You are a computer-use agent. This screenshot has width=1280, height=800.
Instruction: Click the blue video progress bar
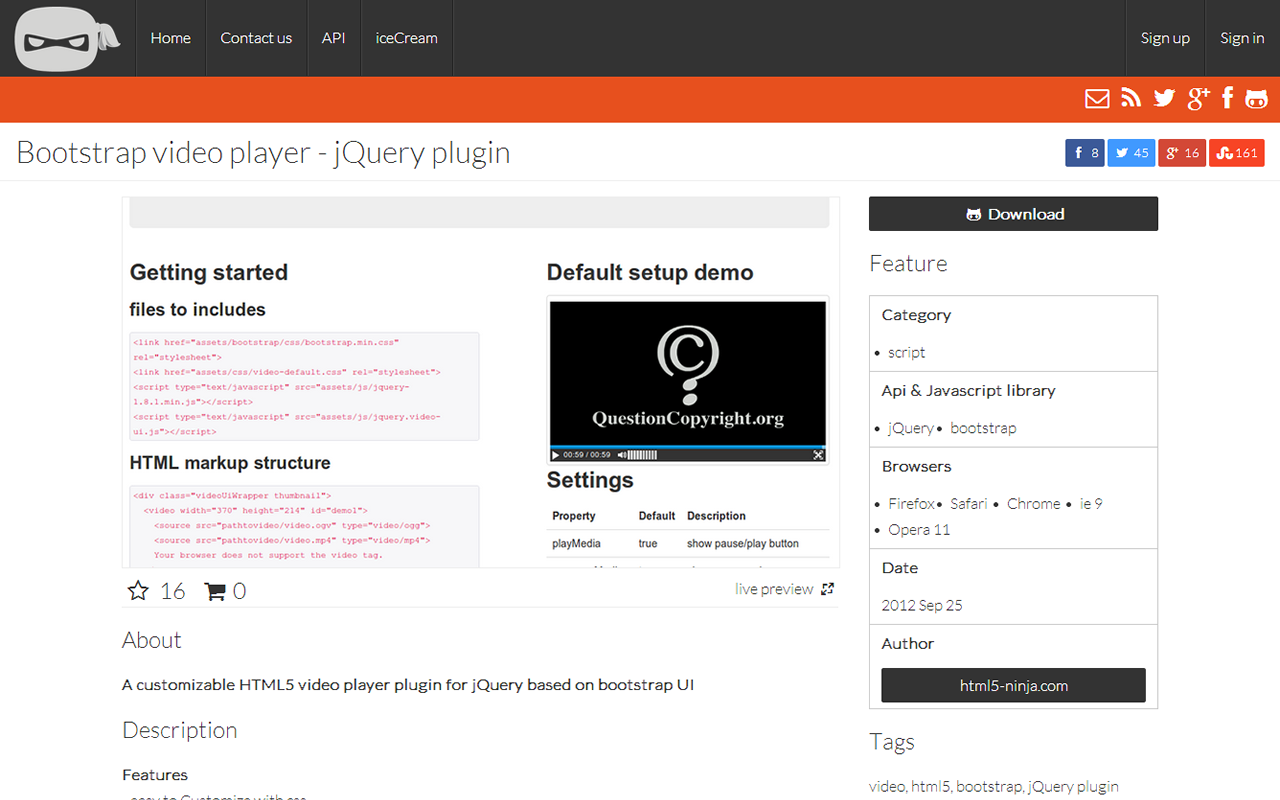(x=688, y=446)
